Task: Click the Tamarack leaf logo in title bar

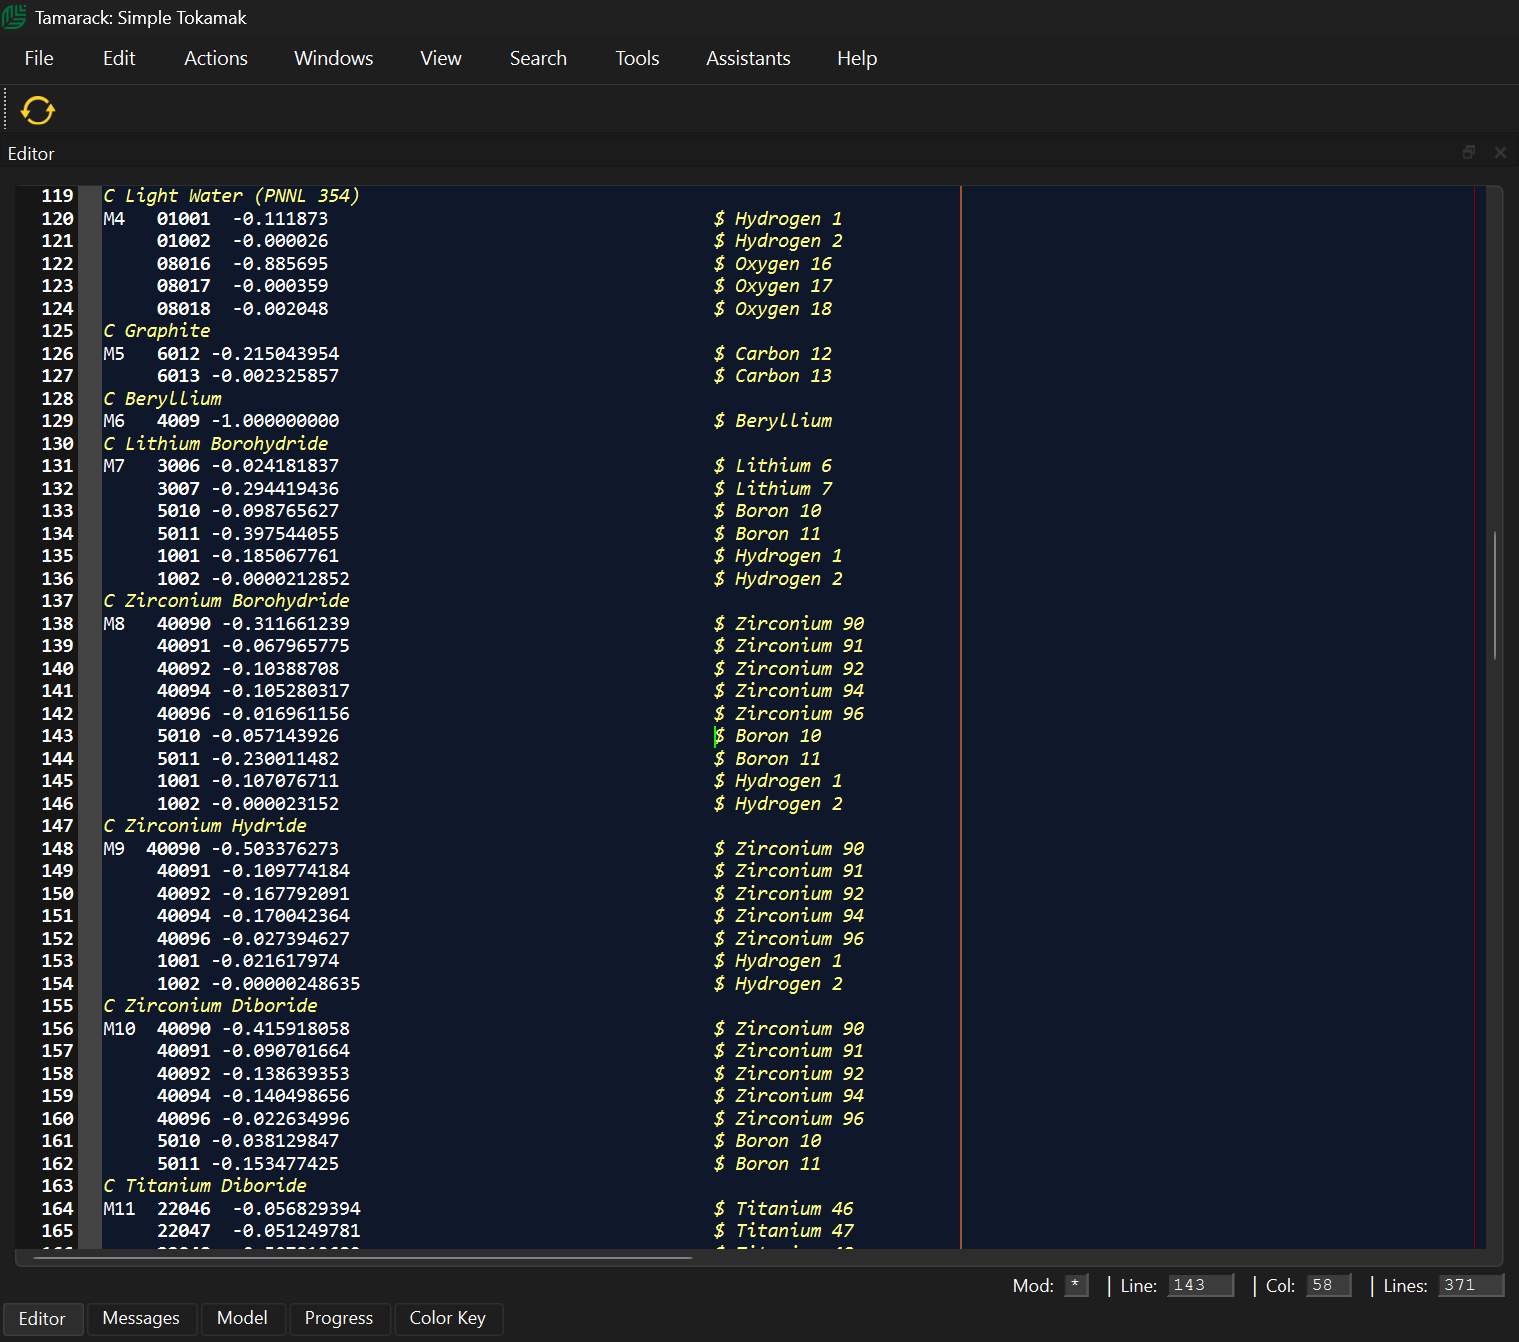Action: pyautogui.click(x=14, y=17)
